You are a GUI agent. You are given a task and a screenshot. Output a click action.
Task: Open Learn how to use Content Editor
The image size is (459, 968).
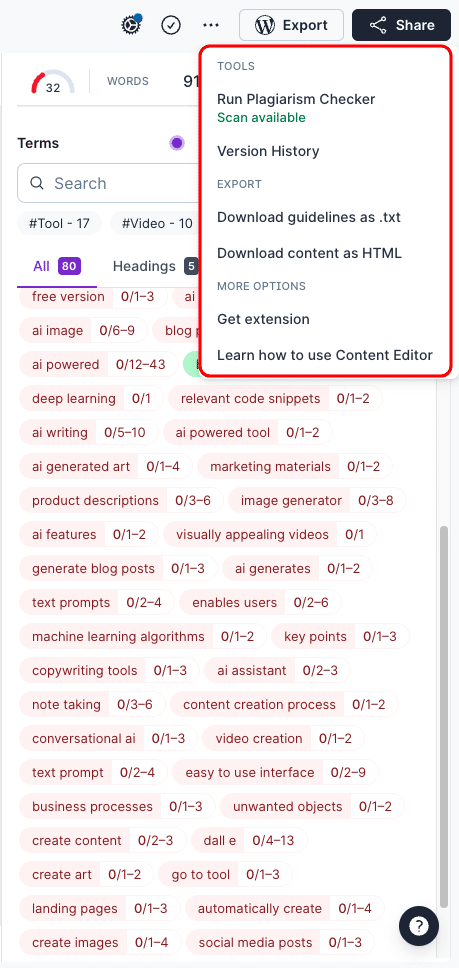pos(325,355)
